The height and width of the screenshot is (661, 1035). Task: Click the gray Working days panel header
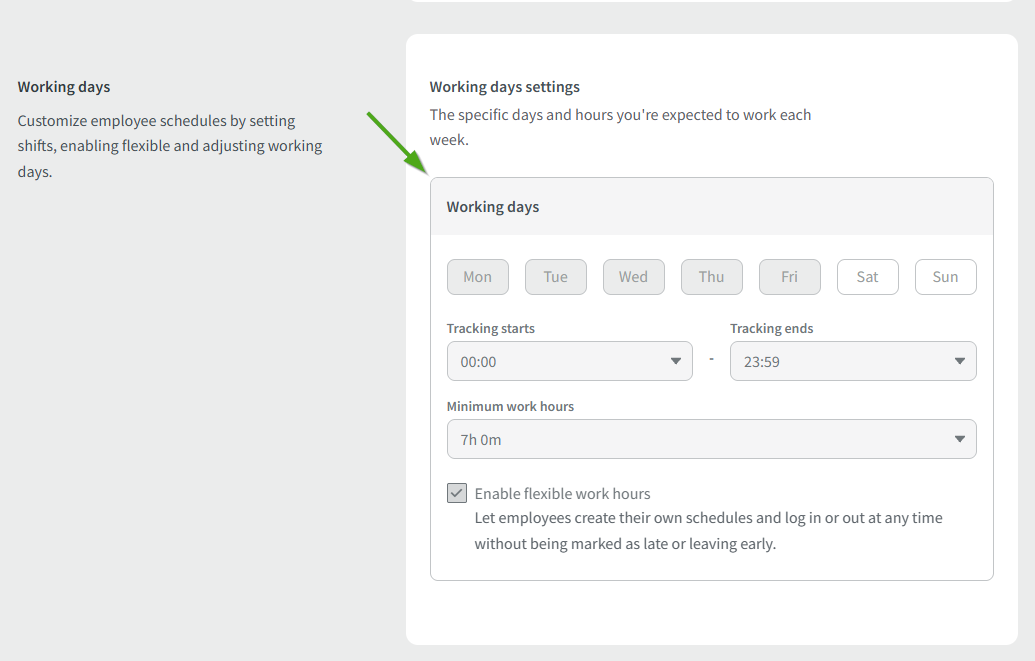(x=711, y=207)
